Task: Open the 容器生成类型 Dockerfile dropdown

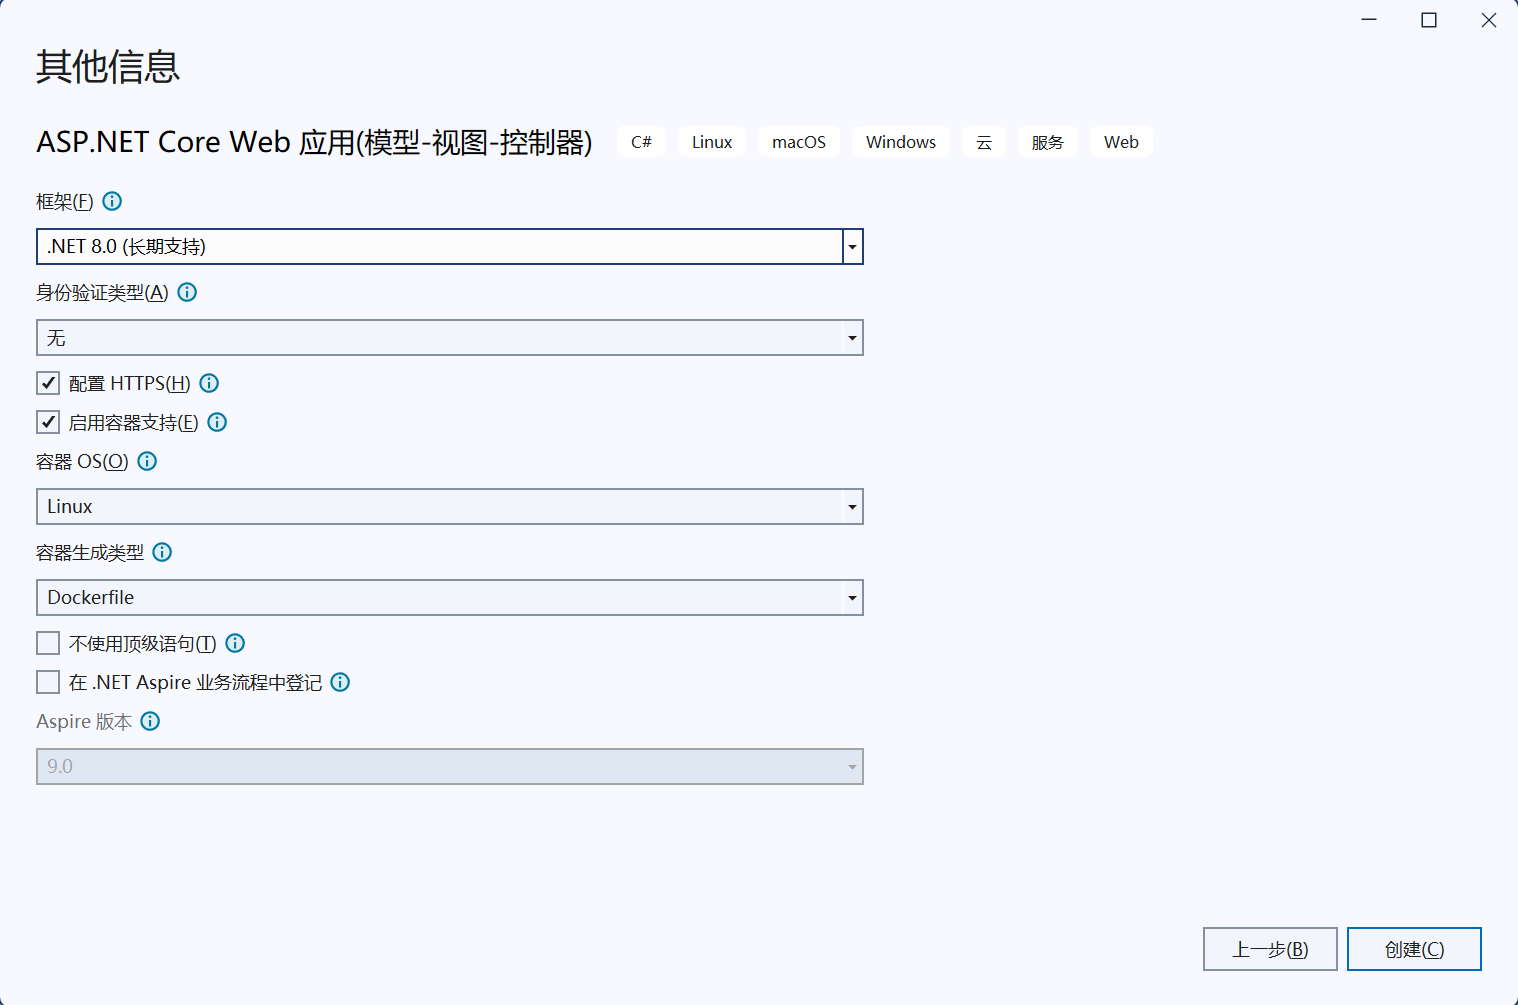Action: click(450, 597)
